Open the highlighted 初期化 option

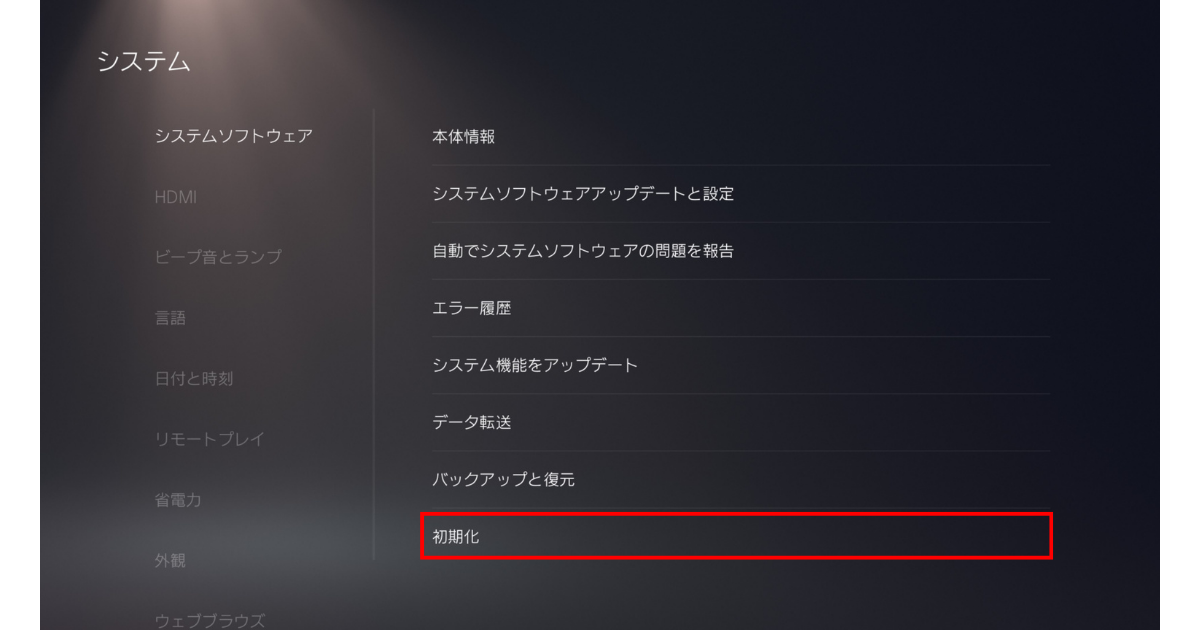coord(736,536)
